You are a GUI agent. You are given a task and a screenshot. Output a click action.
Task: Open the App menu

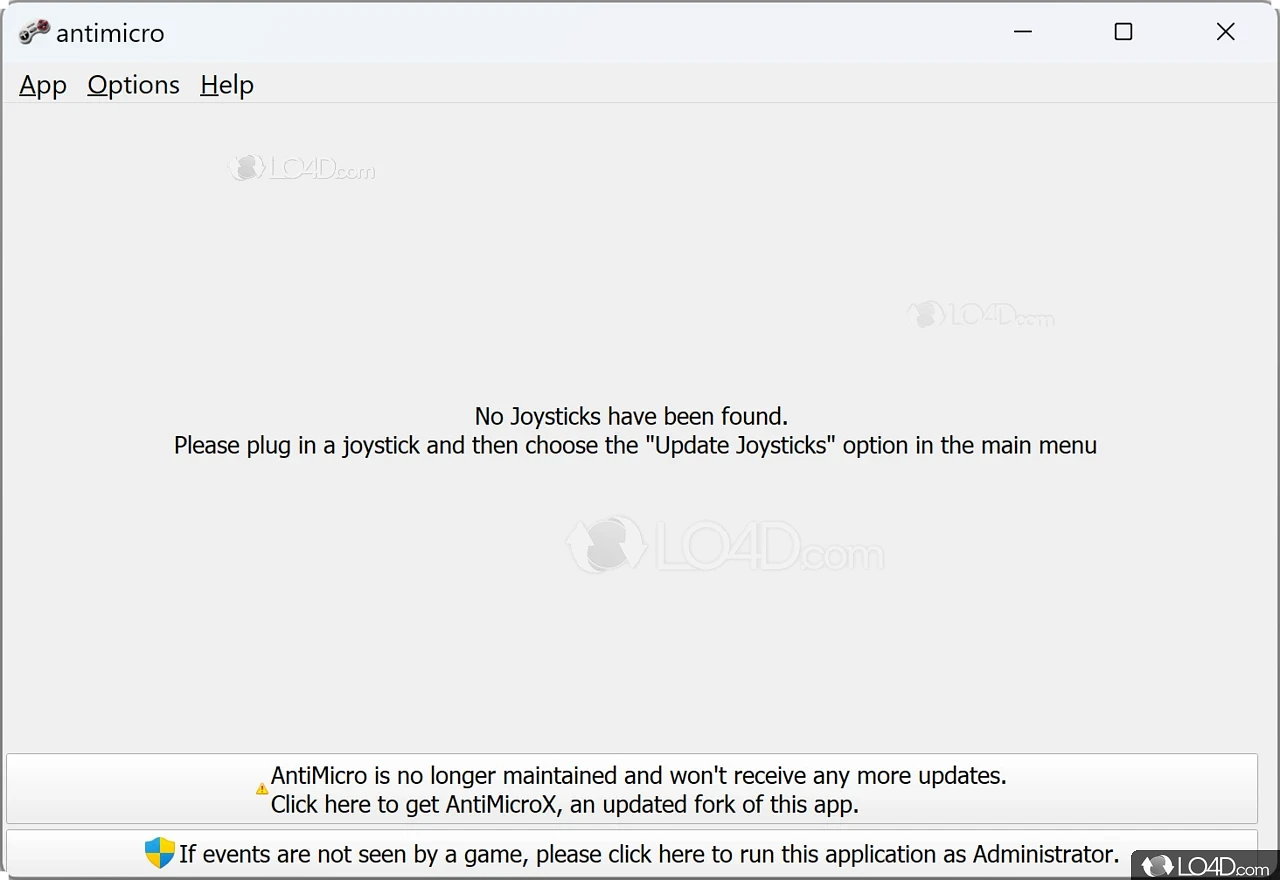[43, 85]
